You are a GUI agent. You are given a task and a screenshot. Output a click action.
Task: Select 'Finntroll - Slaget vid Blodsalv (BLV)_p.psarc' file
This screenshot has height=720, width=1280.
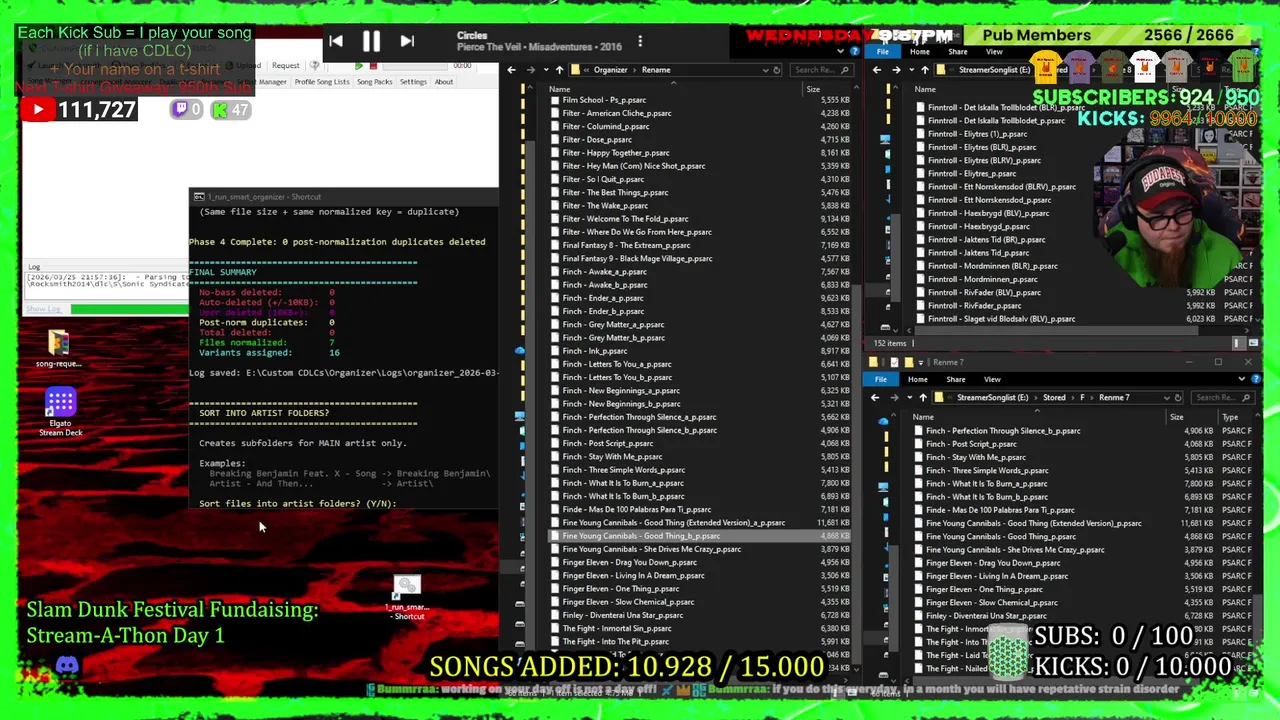(x=1001, y=319)
